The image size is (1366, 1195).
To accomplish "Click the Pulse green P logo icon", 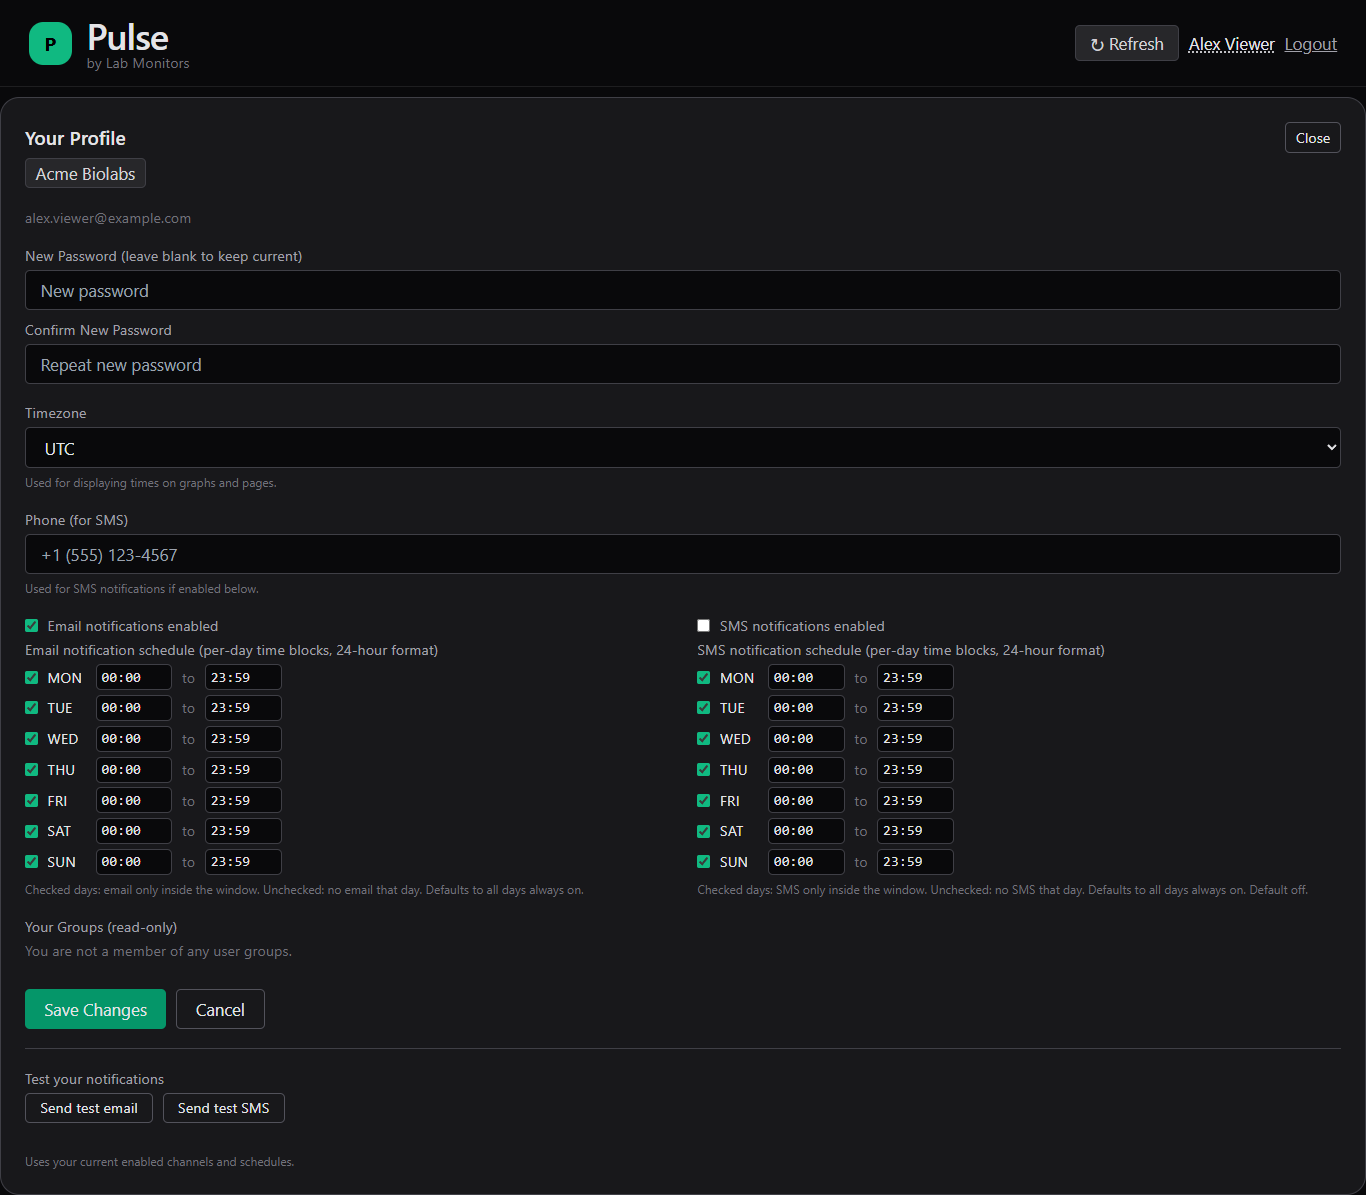I will [x=50, y=44].
